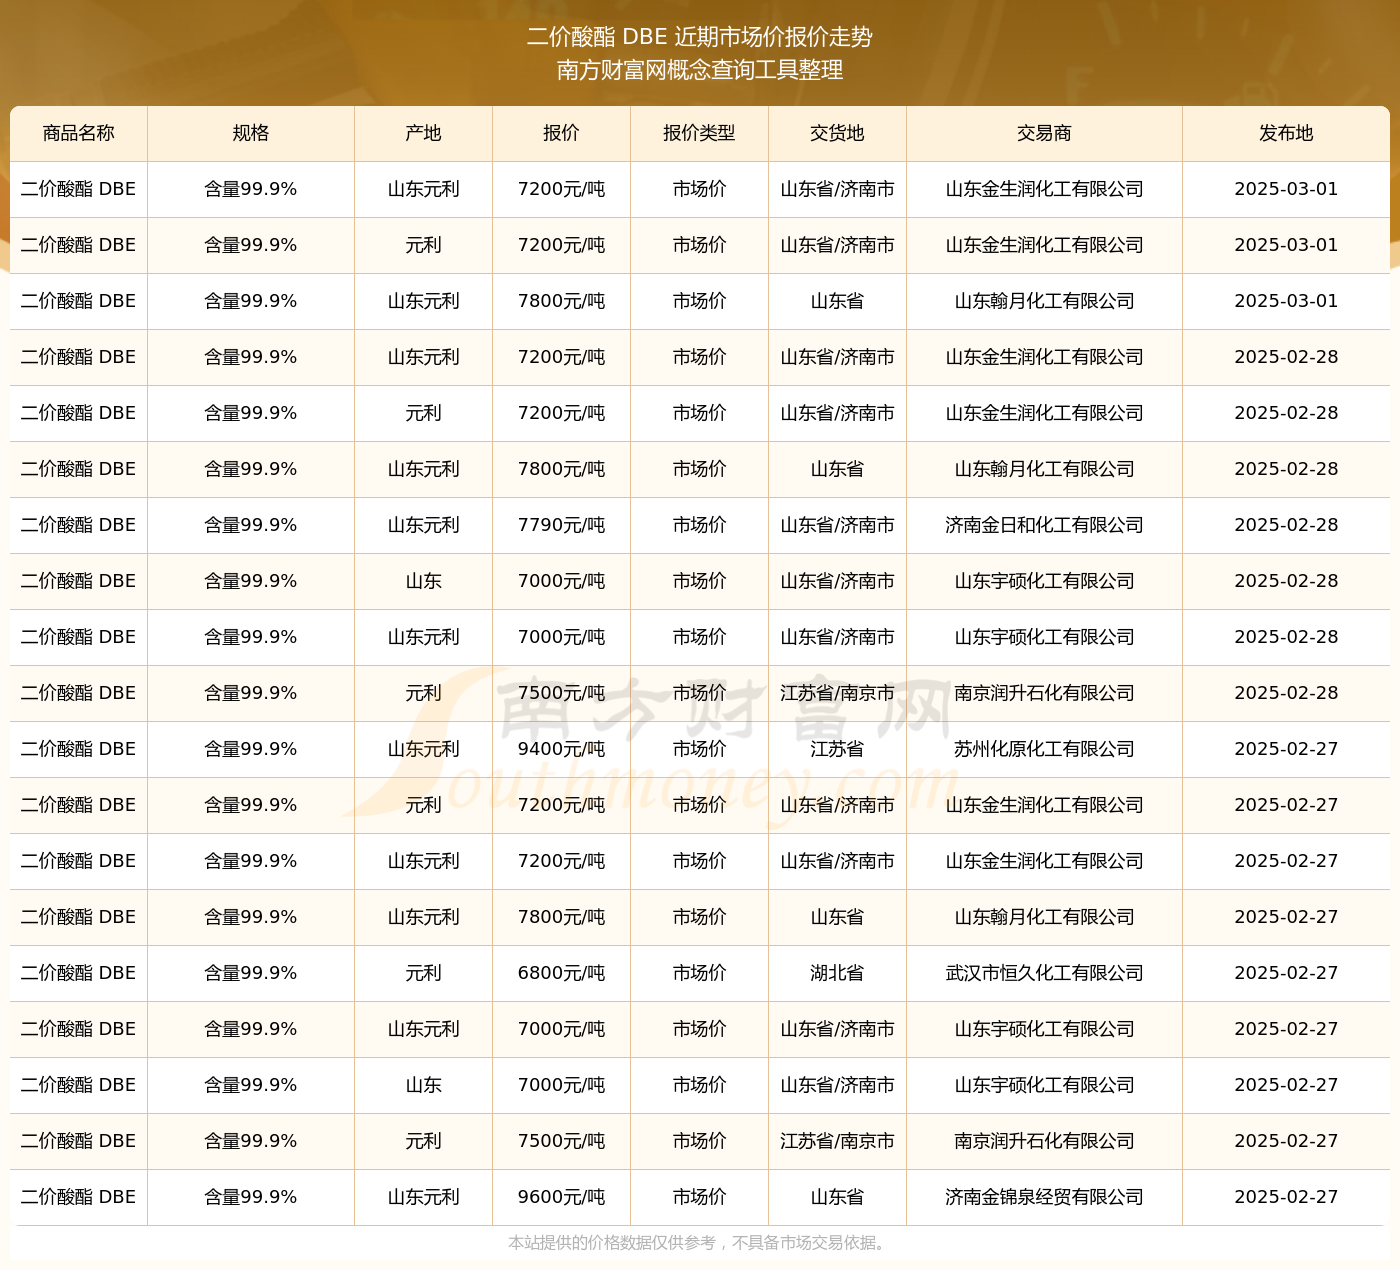1400x1270 pixels.
Task: Click the 7500元/吨 price dated 2025-02-28
Action: [561, 693]
